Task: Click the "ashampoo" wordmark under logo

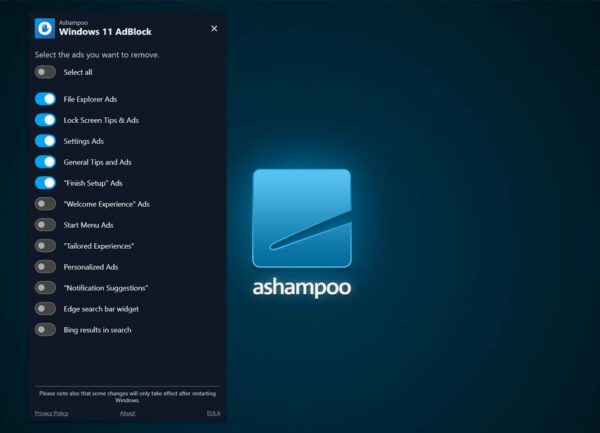Action: tap(302, 288)
